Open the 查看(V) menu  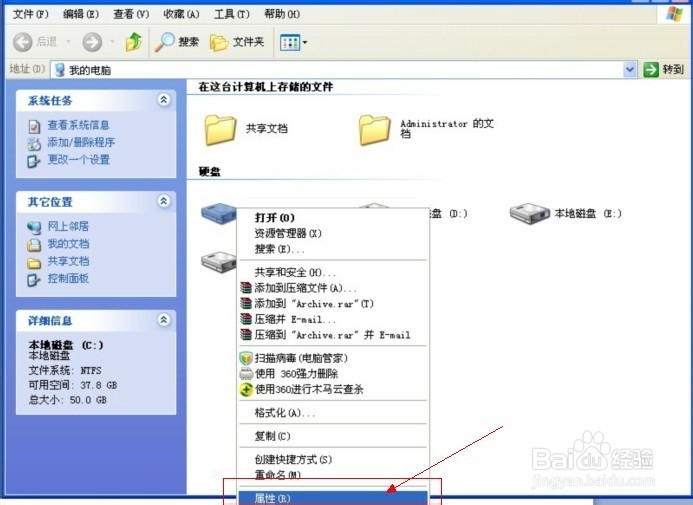(x=131, y=15)
